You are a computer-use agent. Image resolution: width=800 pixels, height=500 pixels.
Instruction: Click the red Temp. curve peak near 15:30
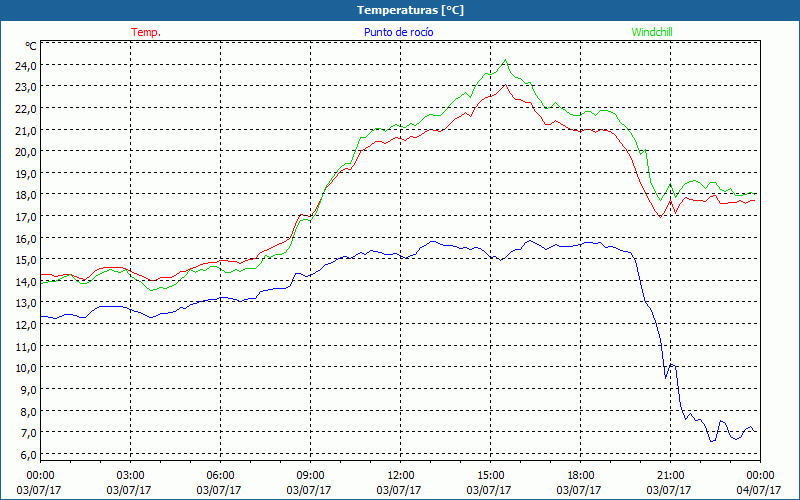click(x=505, y=85)
